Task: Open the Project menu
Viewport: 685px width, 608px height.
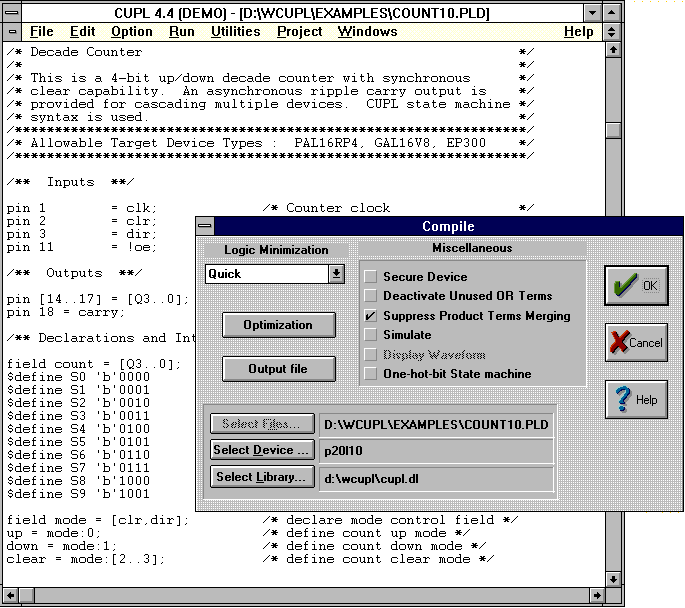Action: (x=300, y=32)
